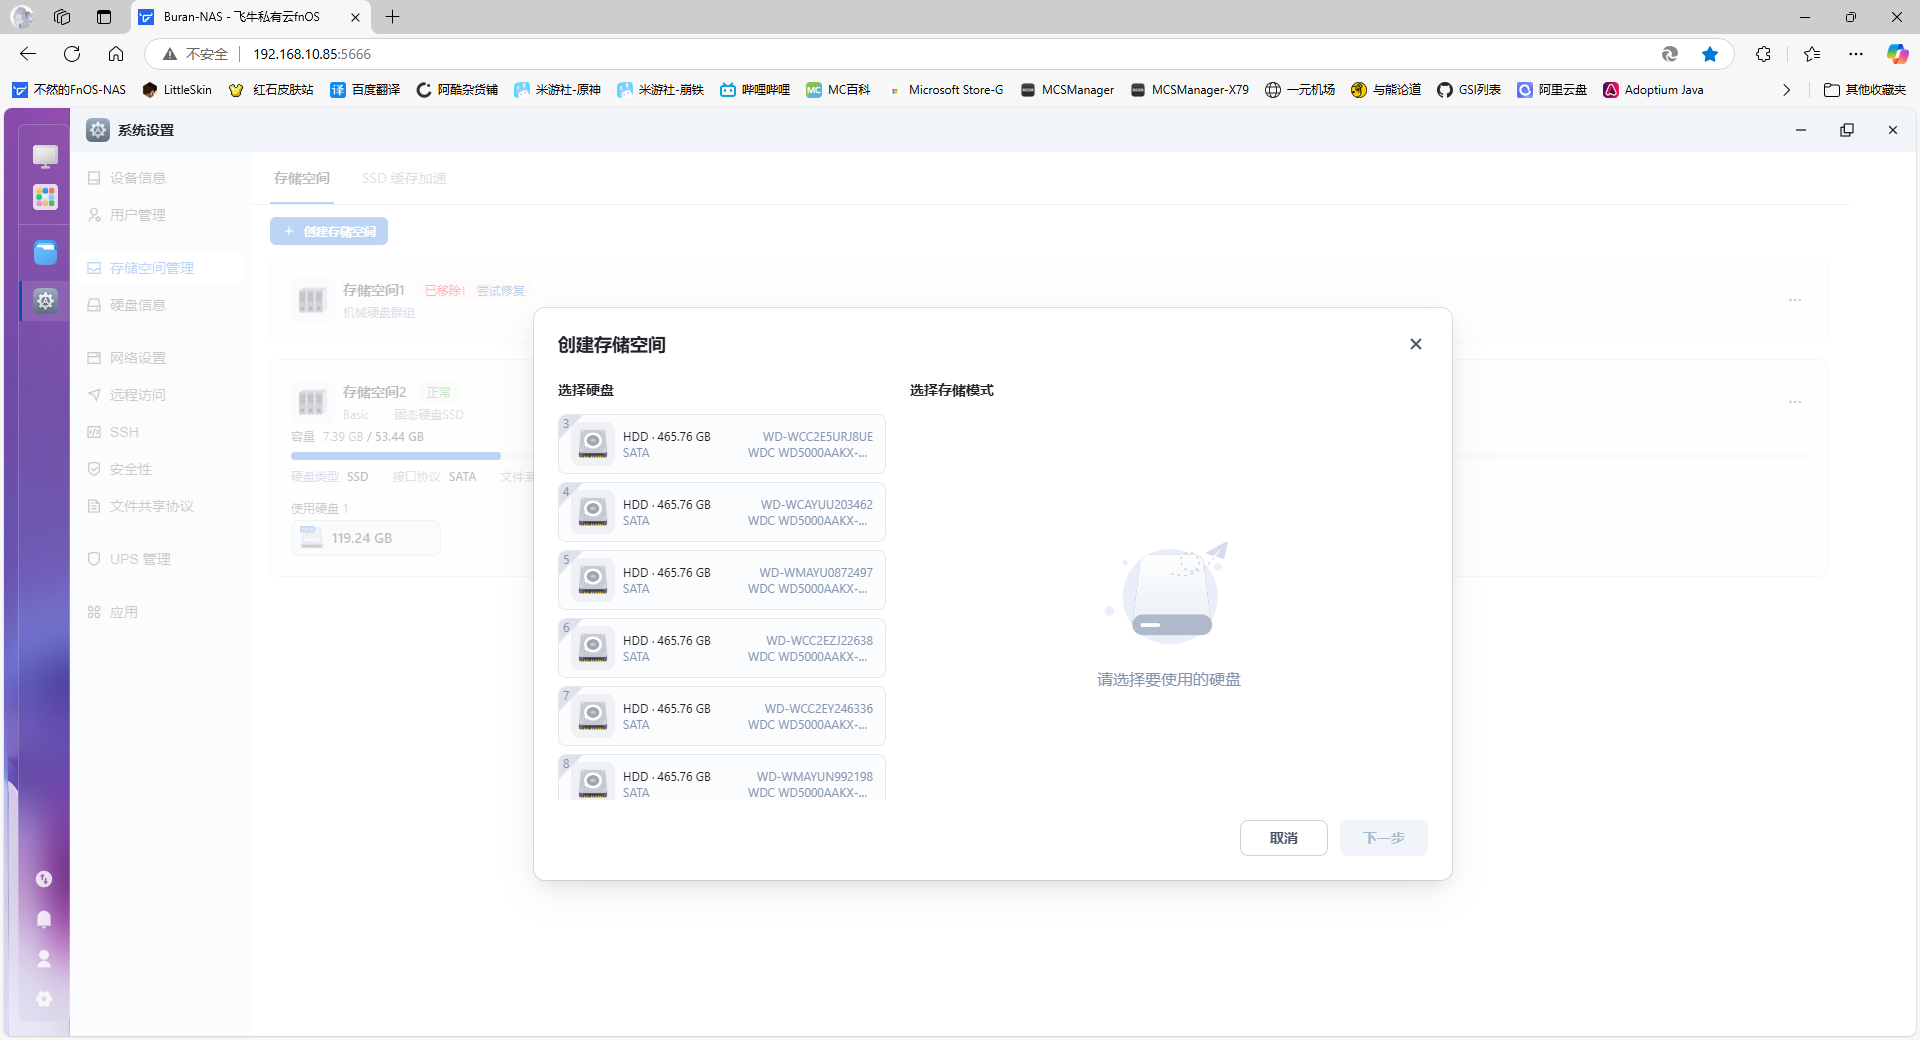This screenshot has height=1040, width=1920.
Task: Open 存储空间管理 in settings sidebar
Action: coord(160,268)
